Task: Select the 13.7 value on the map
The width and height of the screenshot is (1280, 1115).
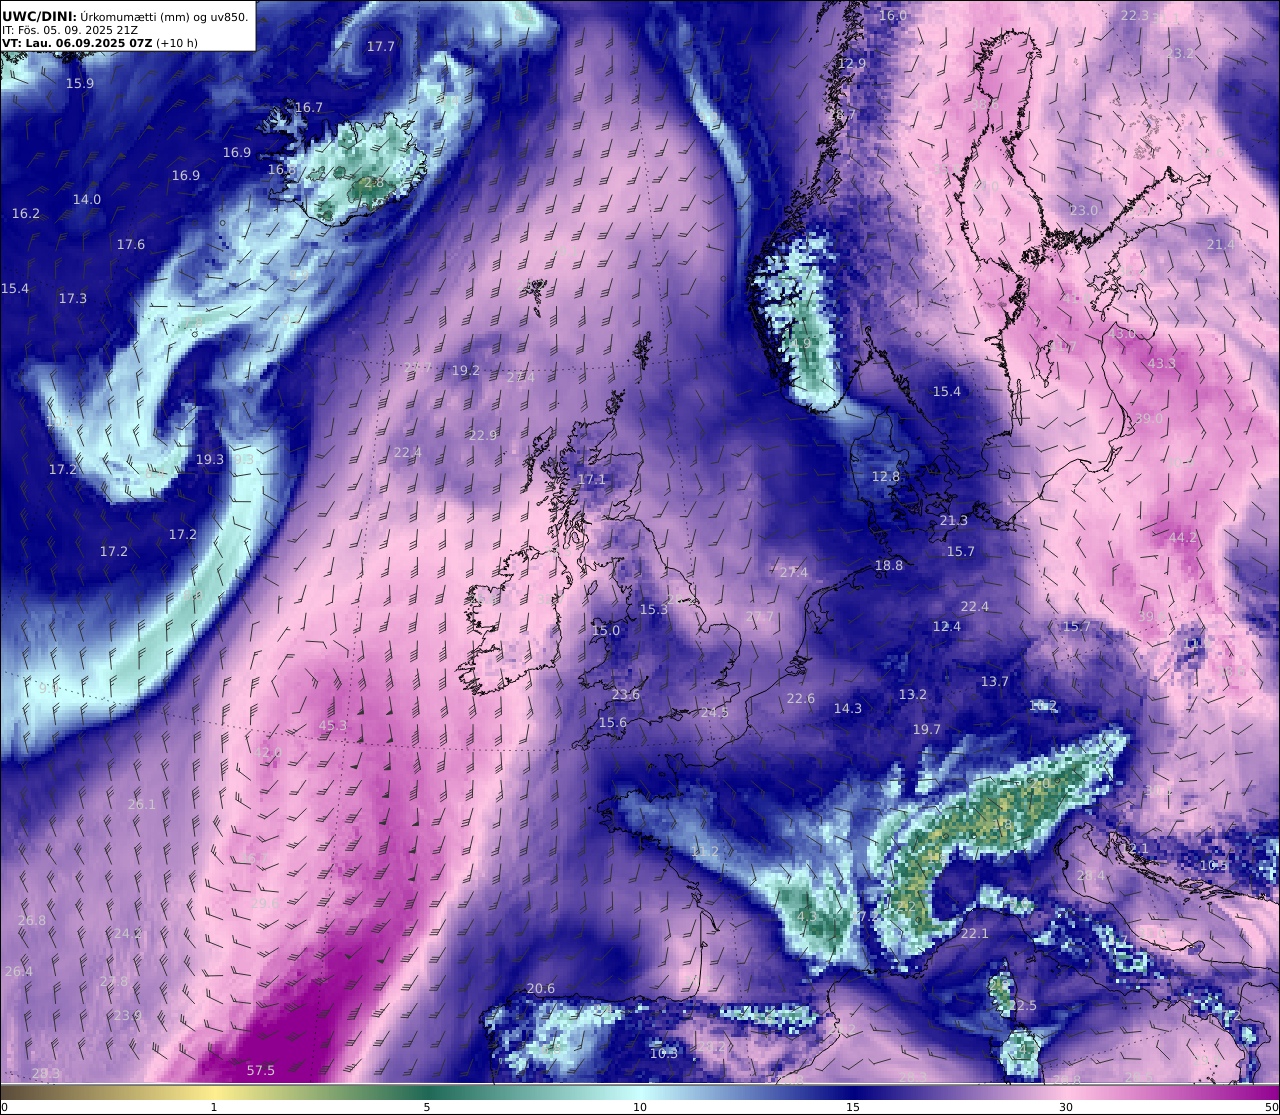Action: pyautogui.click(x=995, y=682)
